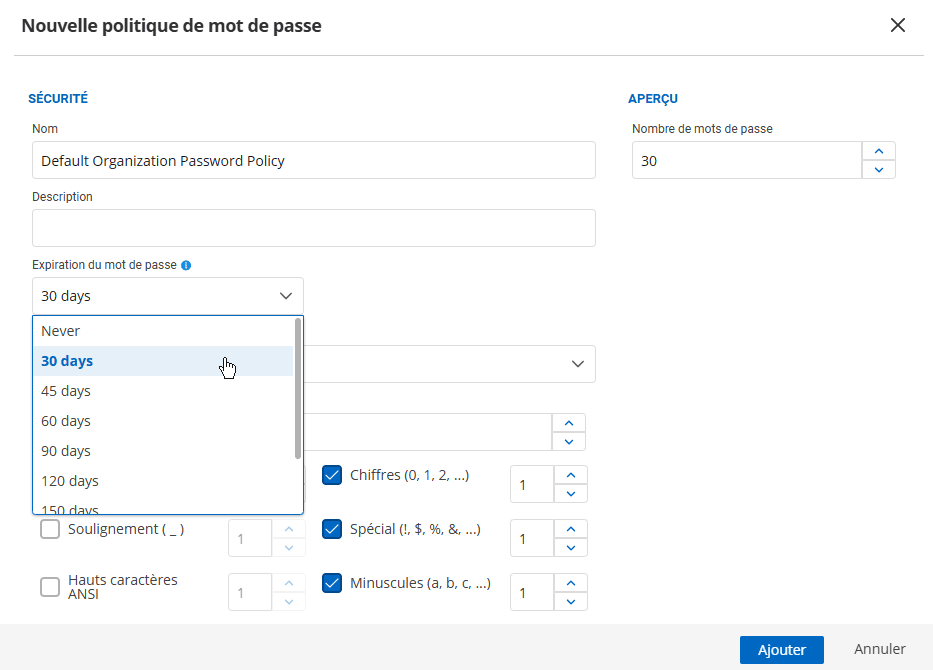933x670 pixels.
Task: Choose 90 days as password expiration
Action: (x=66, y=451)
